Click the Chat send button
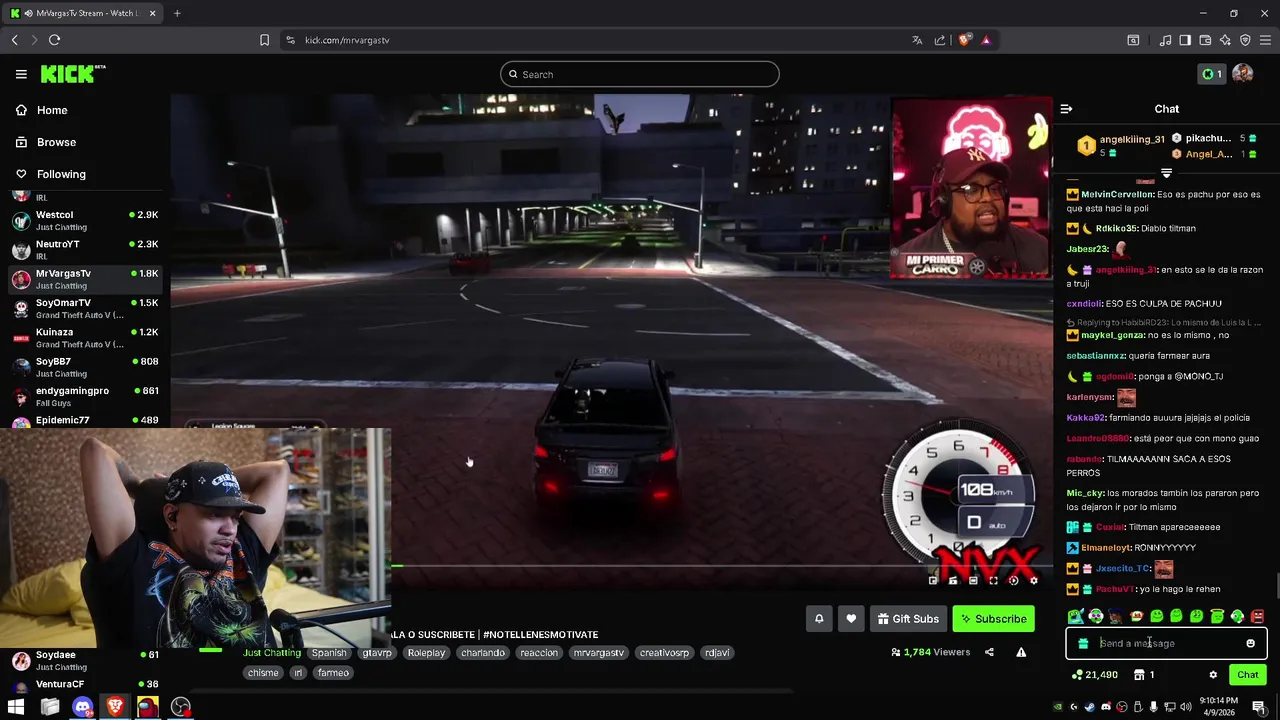 point(1247,675)
